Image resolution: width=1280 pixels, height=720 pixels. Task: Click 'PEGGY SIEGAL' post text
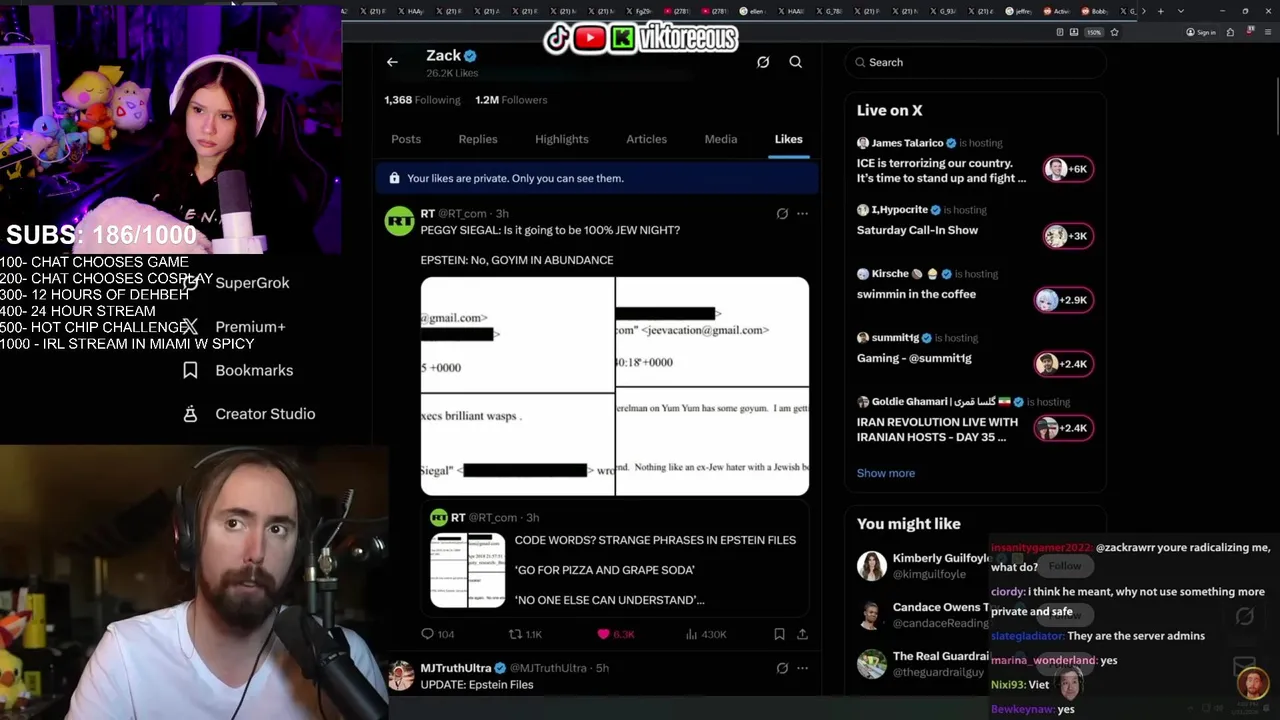pos(550,230)
